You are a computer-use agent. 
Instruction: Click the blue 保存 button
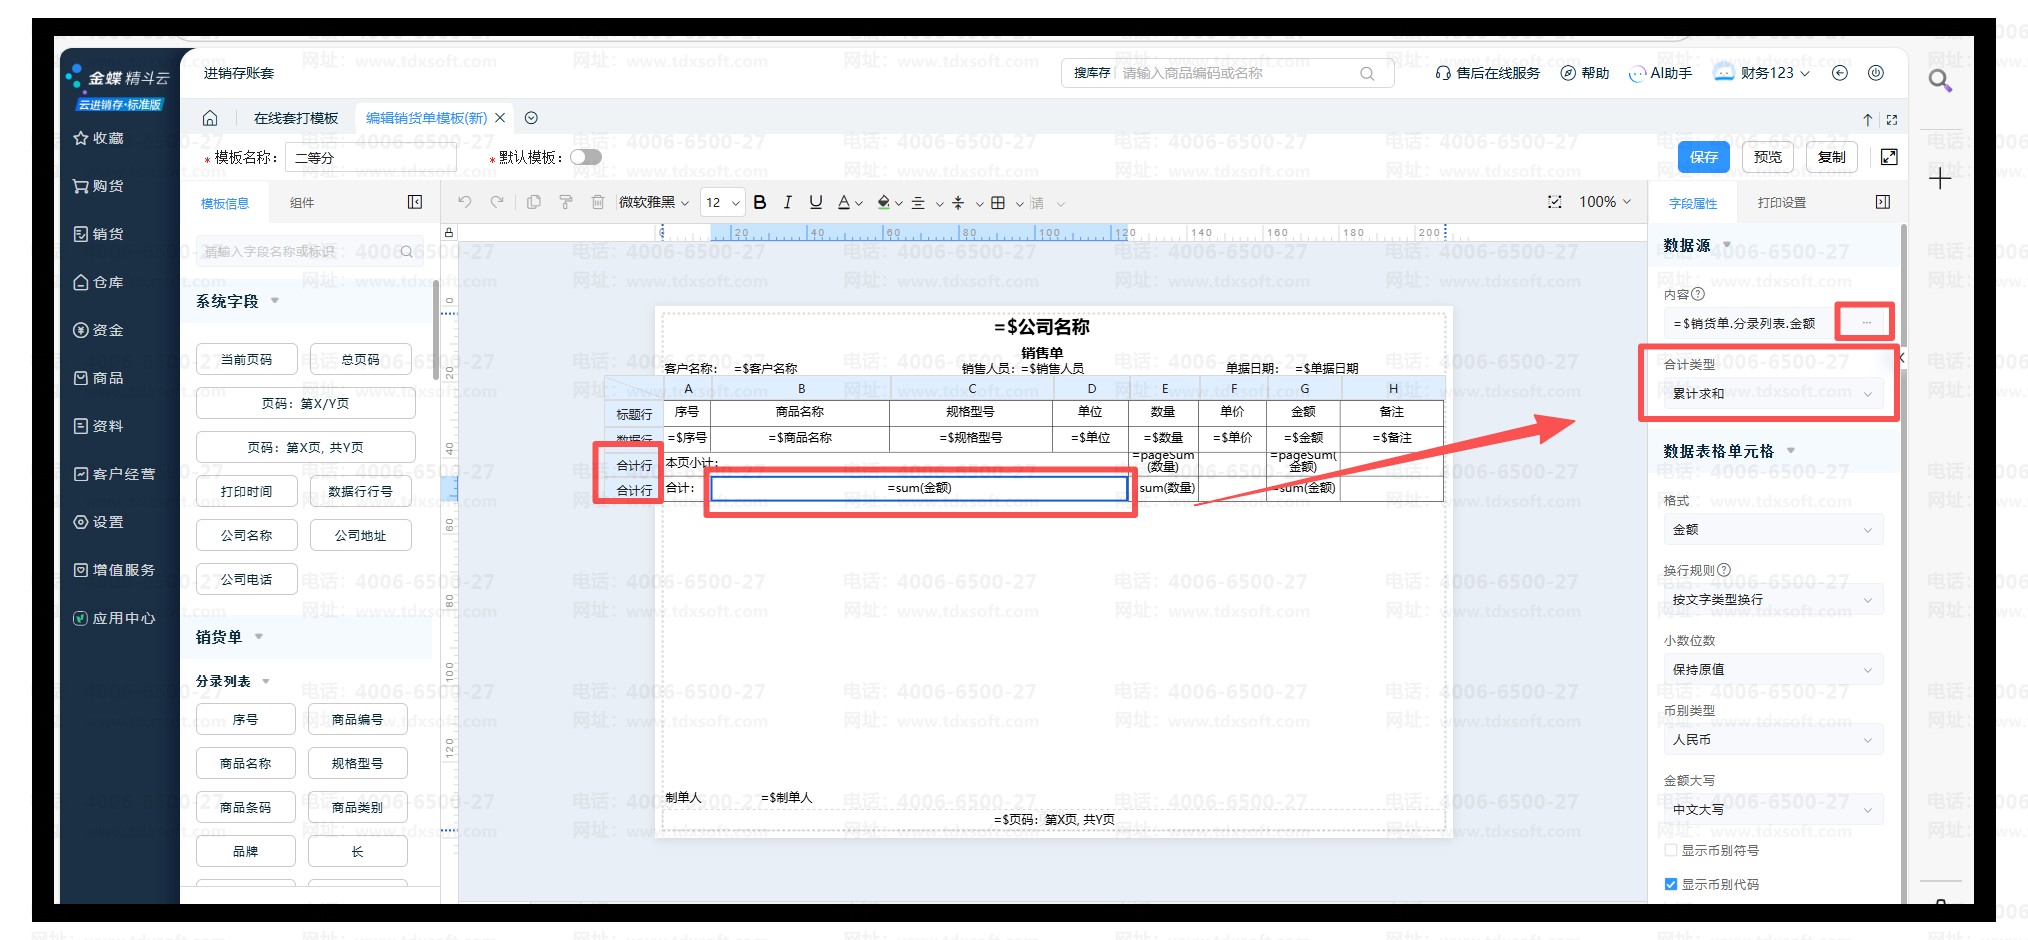[x=1704, y=157]
